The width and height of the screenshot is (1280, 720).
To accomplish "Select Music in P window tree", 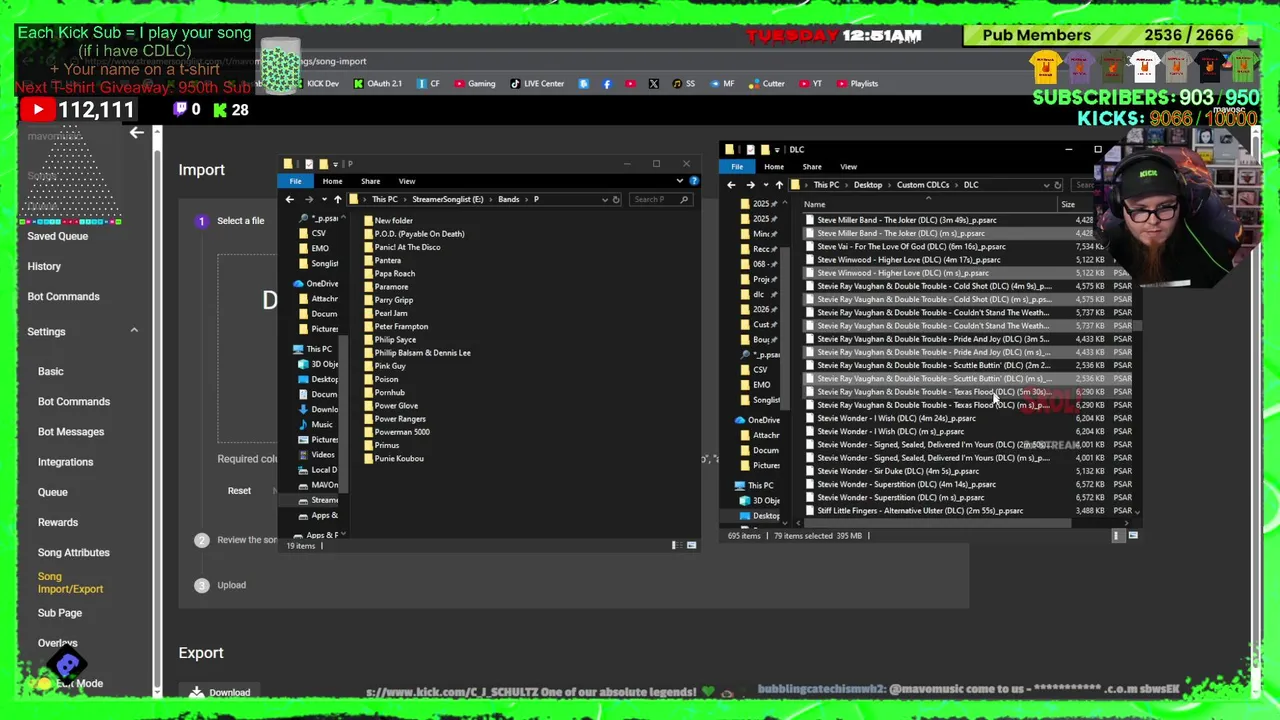I will click(x=315, y=425).
